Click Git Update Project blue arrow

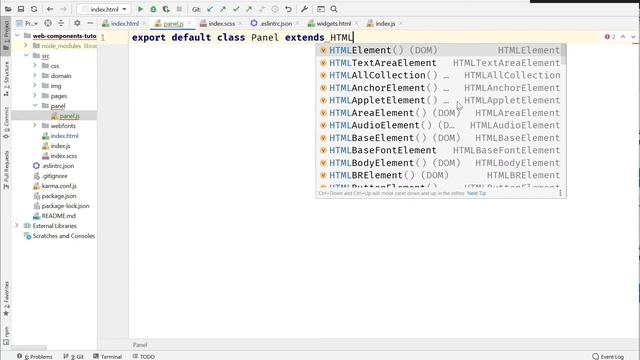(210, 9)
